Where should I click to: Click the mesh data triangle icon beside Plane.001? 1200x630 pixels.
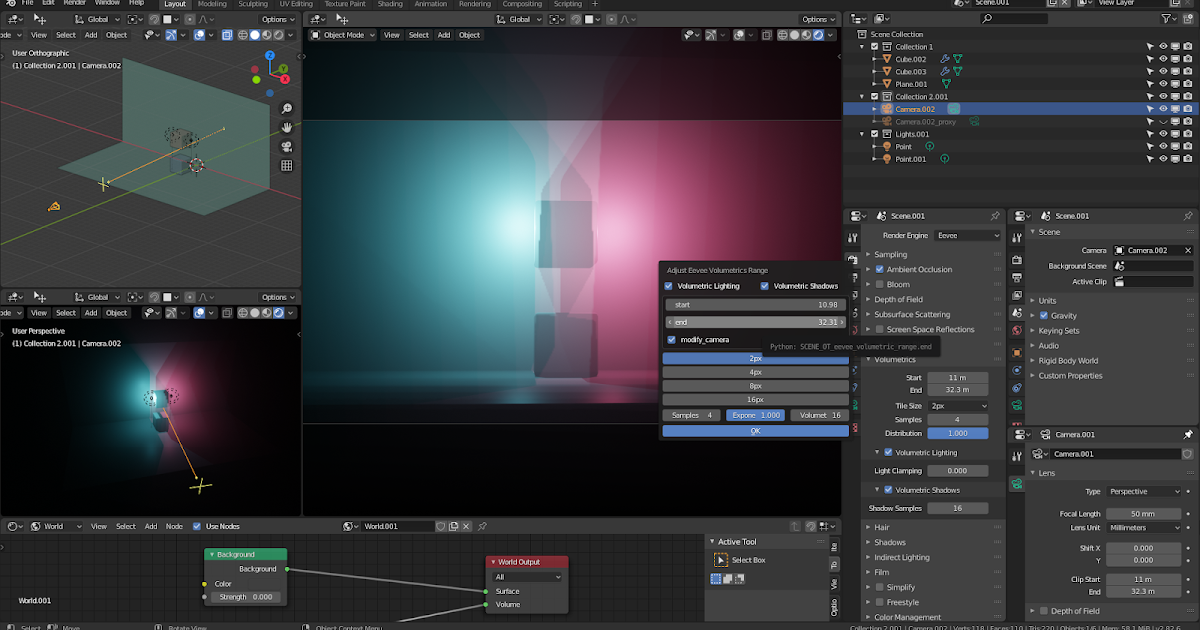[945, 84]
